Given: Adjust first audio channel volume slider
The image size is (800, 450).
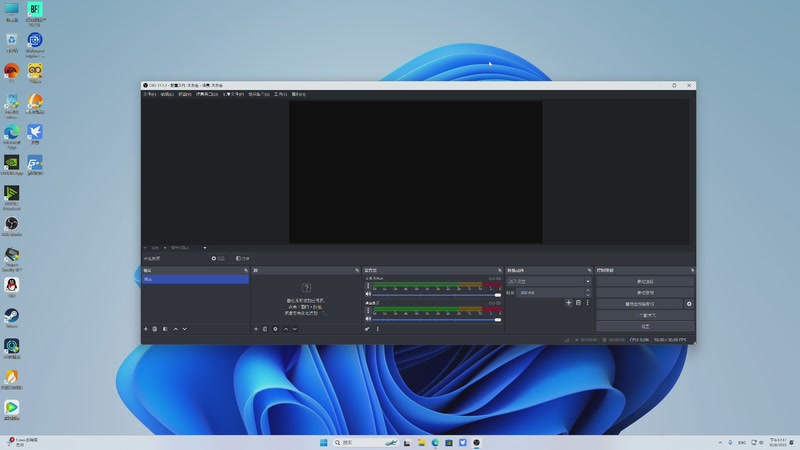Looking at the screenshot, I should 437,295.
